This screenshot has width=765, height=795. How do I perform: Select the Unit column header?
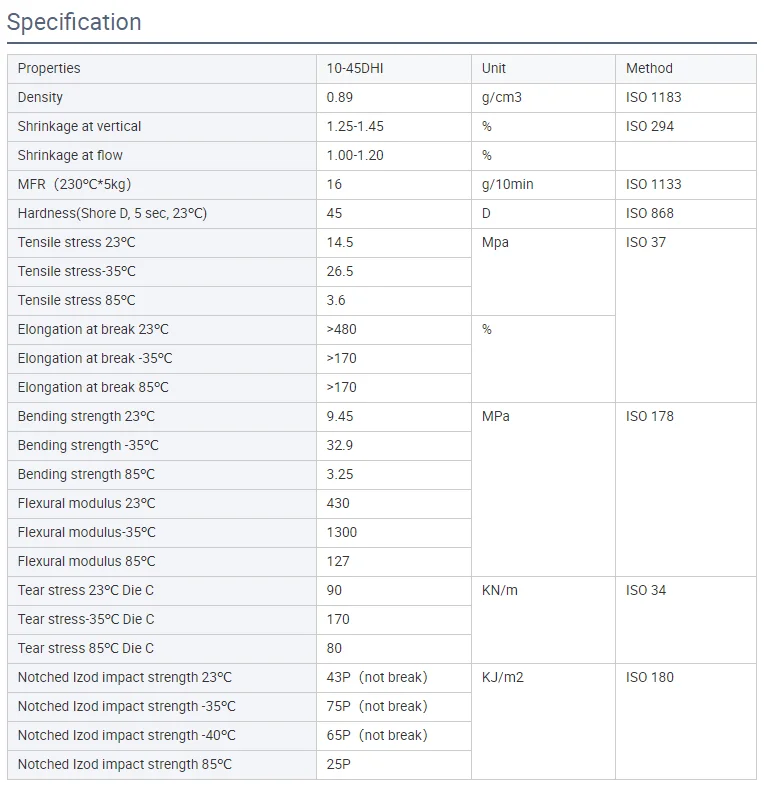tap(543, 68)
